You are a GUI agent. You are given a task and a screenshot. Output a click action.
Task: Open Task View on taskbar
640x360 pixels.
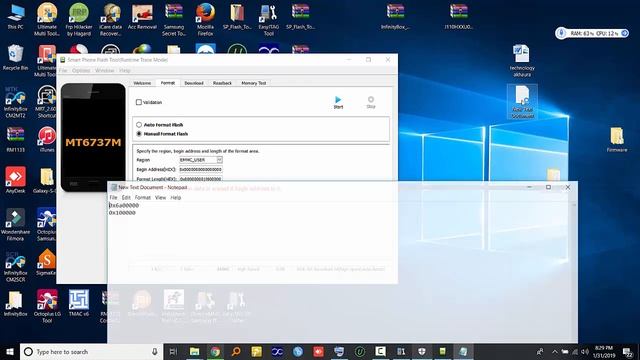(x=173, y=351)
